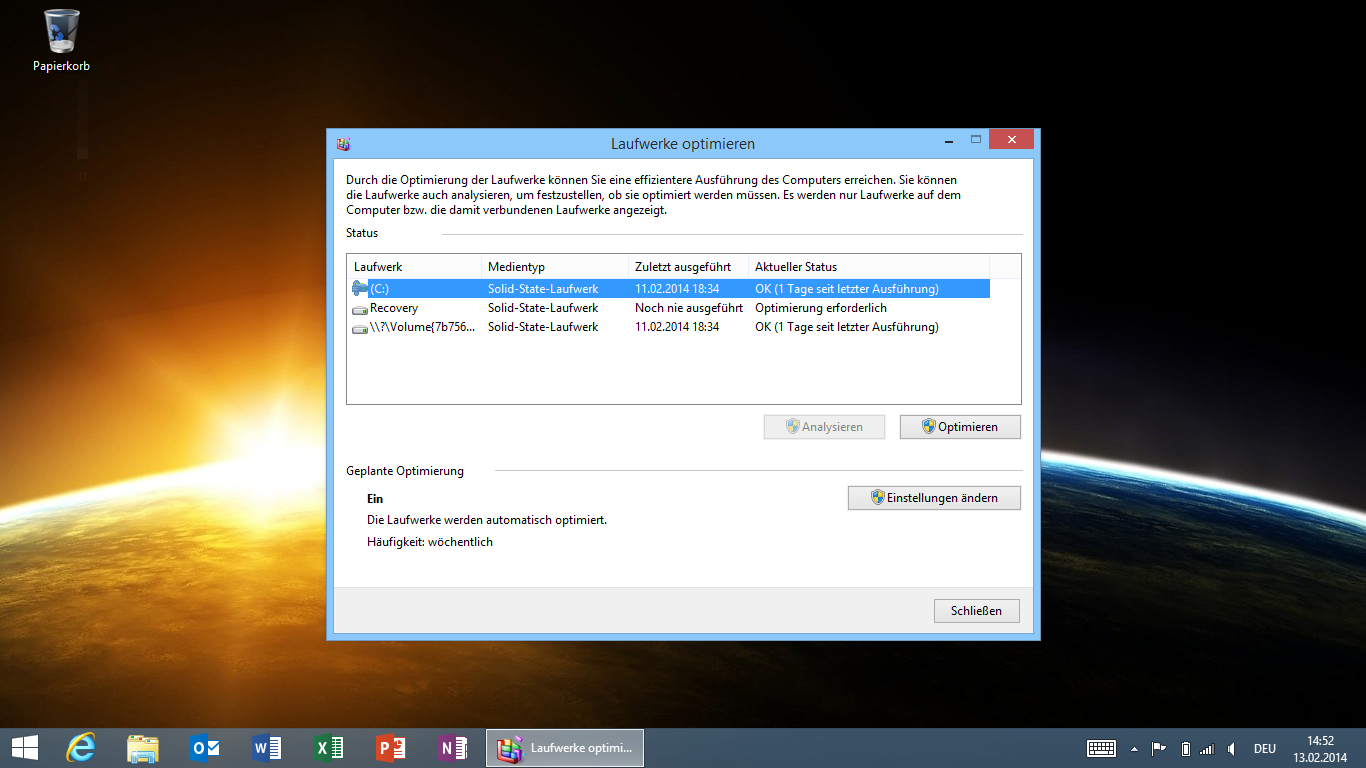Click the Laufwerke optimi... taskbar button
The width and height of the screenshot is (1366, 768).
click(x=565, y=748)
